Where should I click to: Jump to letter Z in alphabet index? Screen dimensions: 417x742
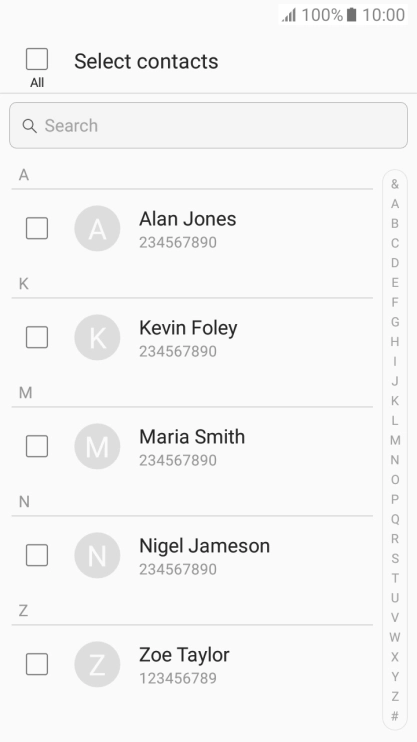coord(395,697)
